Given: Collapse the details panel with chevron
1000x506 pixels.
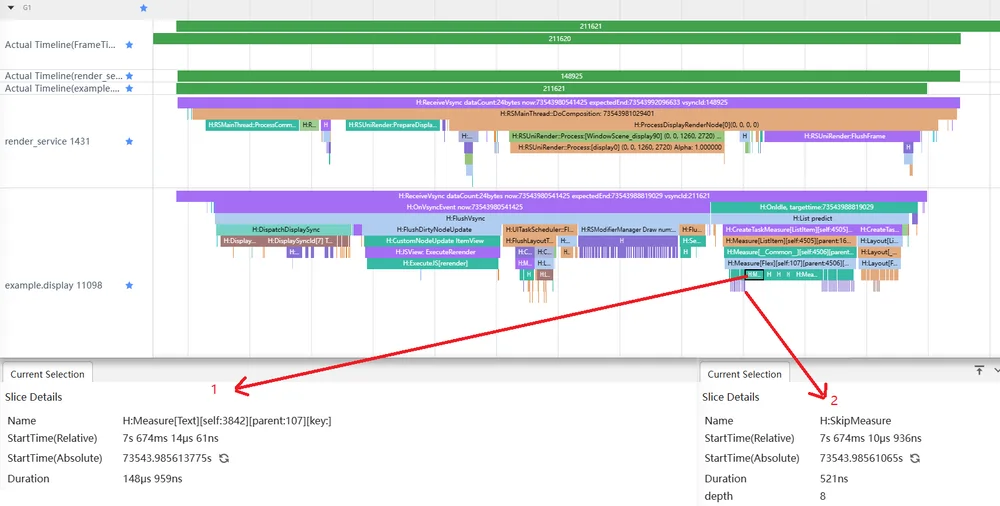Looking at the screenshot, I should [996, 370].
